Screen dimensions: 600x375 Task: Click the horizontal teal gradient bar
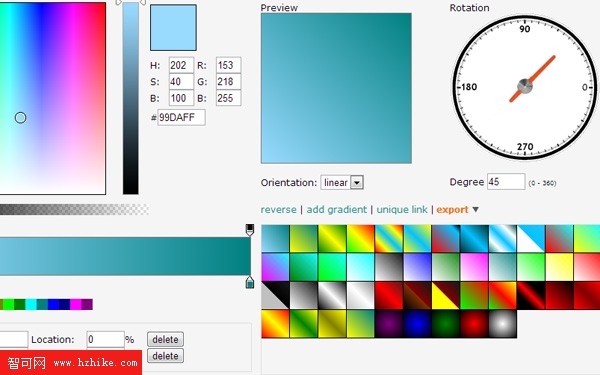(125, 256)
